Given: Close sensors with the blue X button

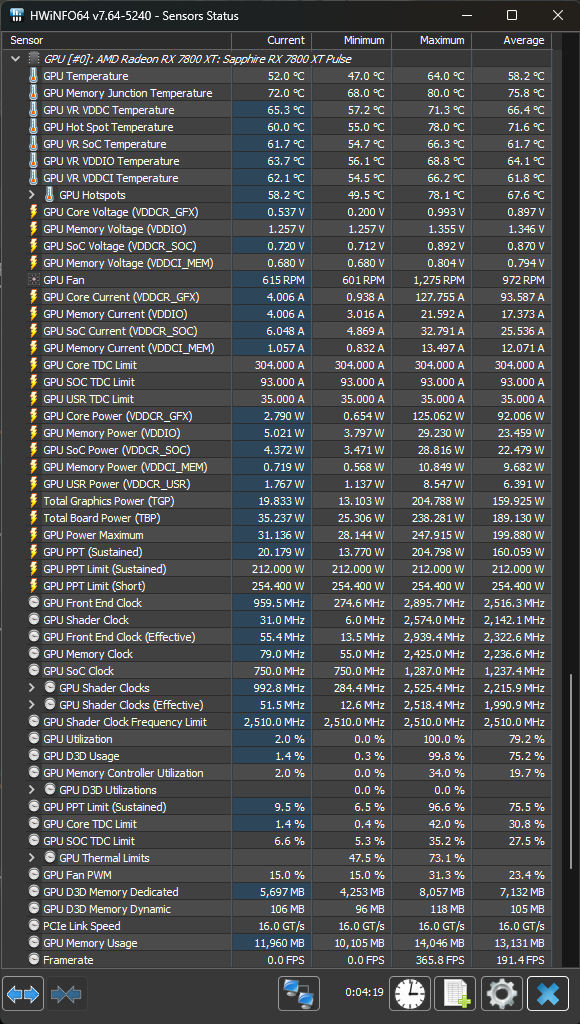Looking at the screenshot, I should [548, 994].
